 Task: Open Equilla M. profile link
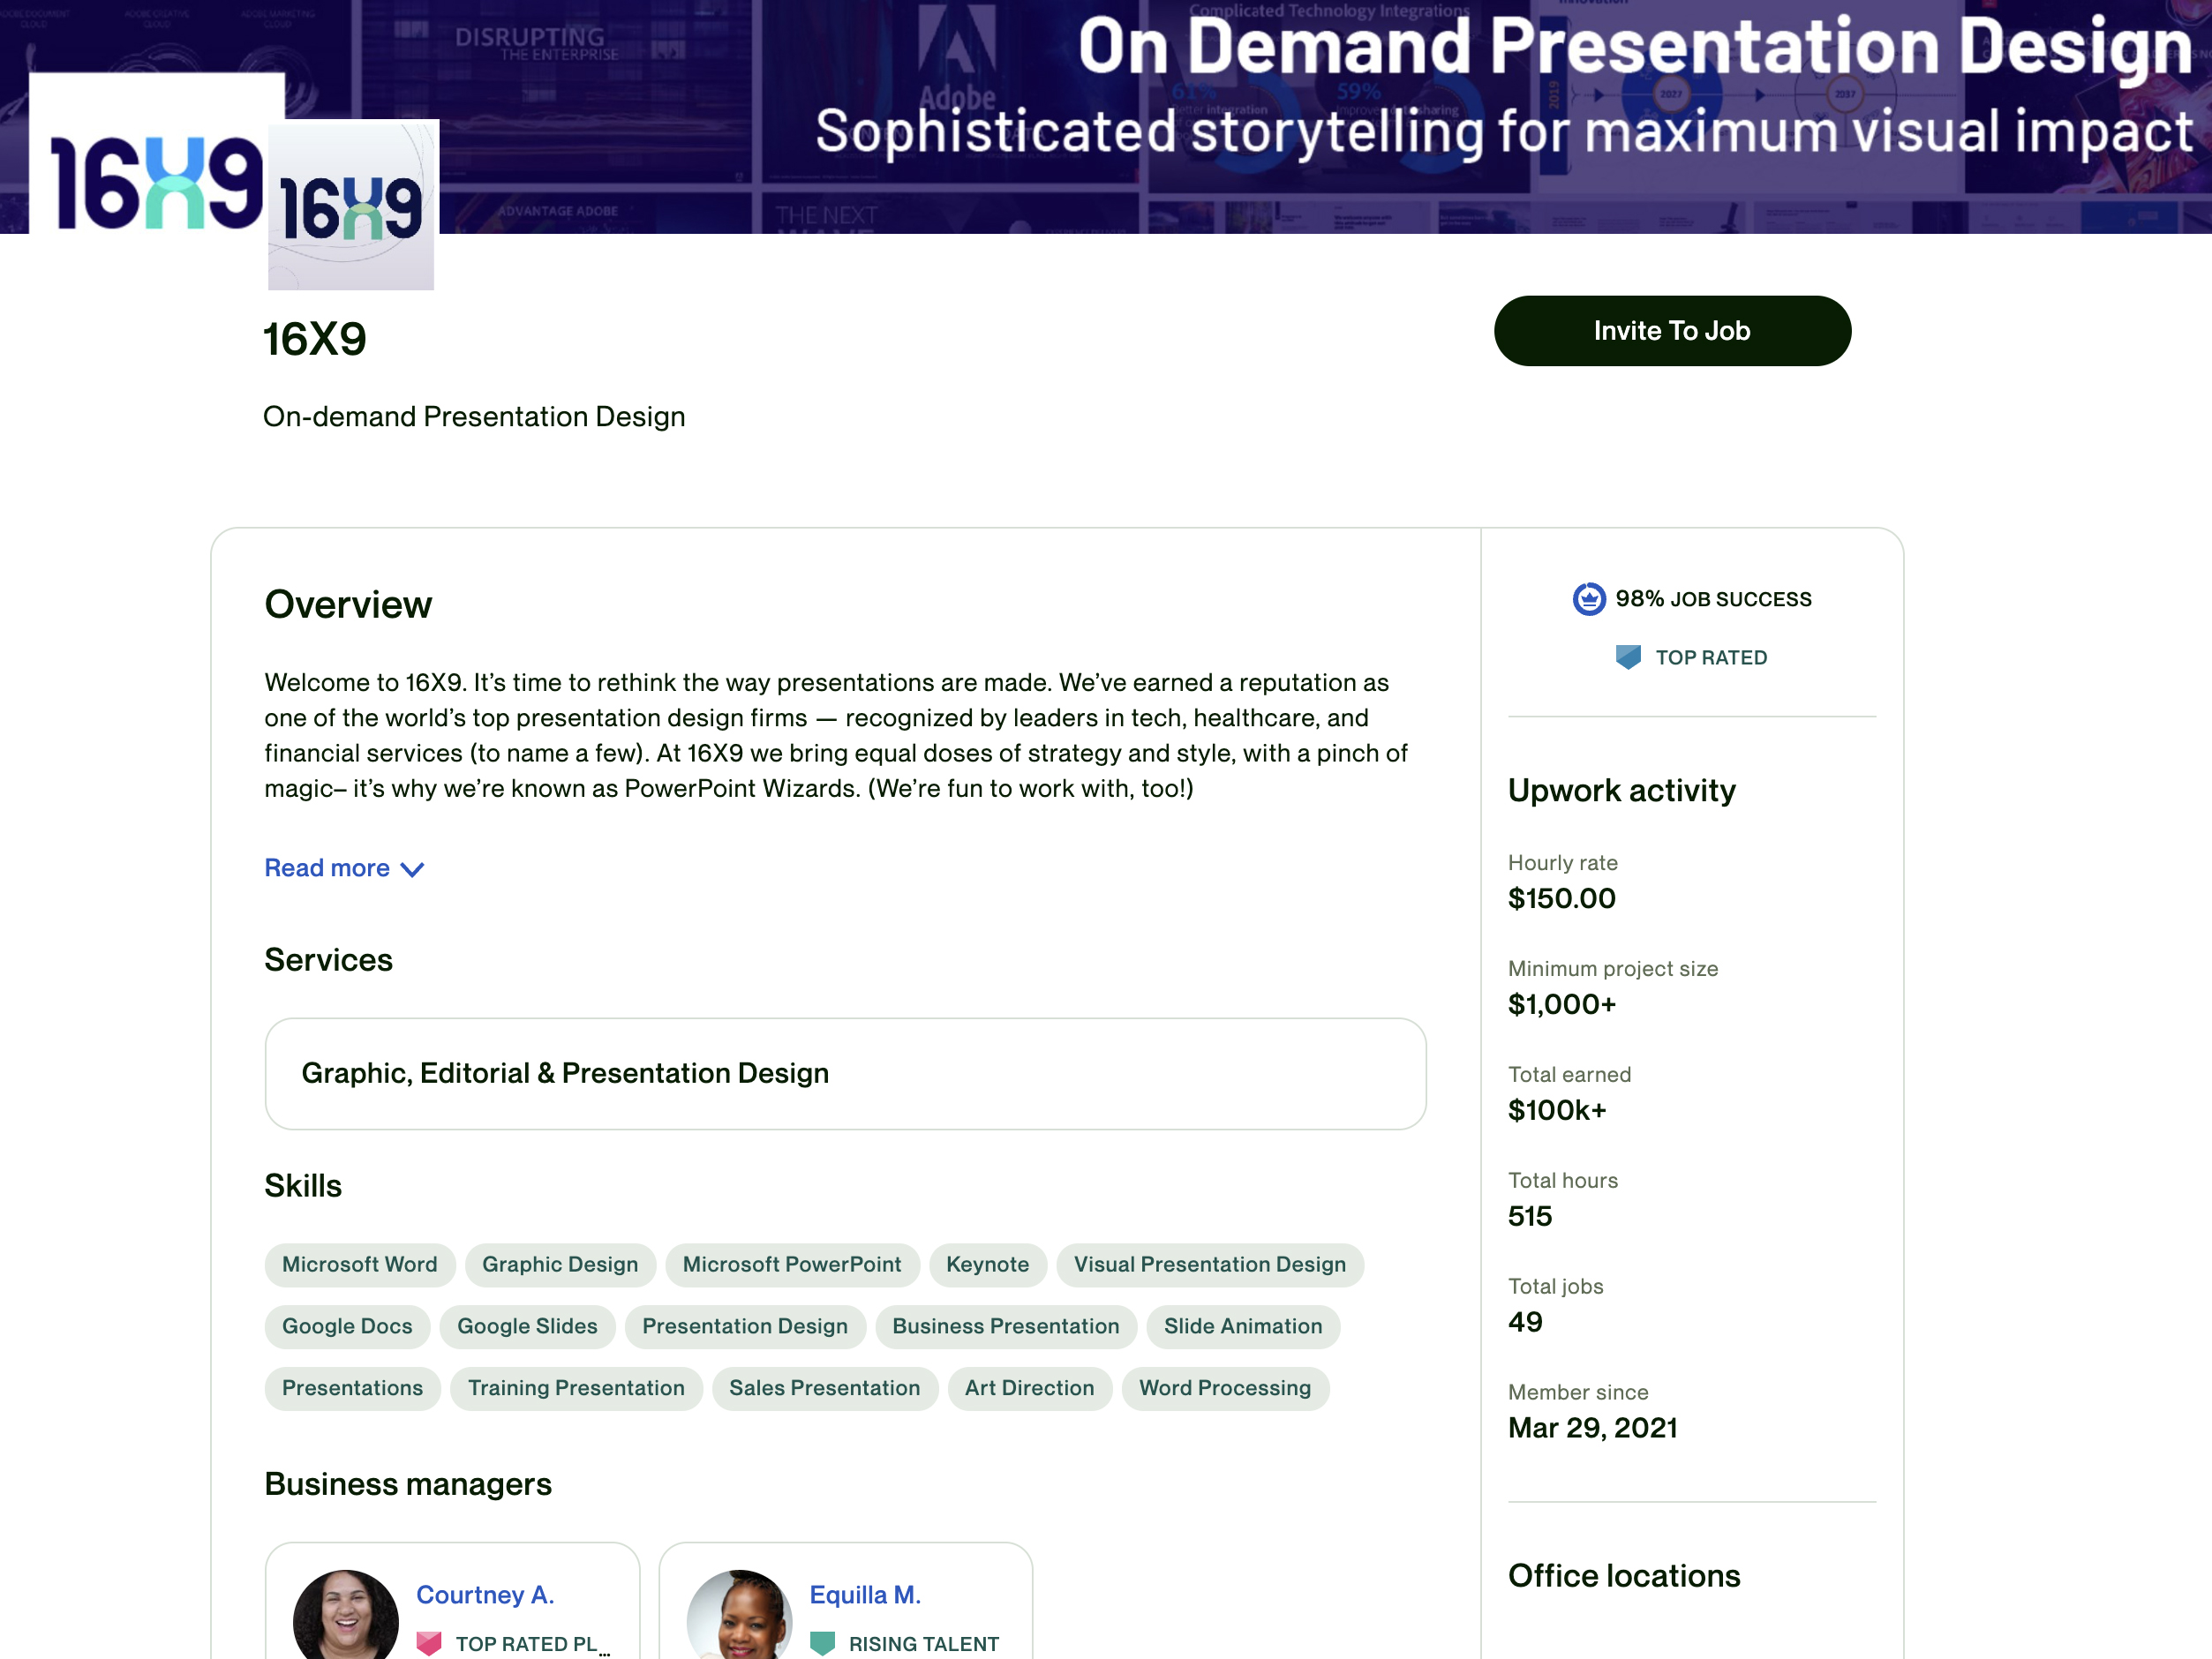click(865, 1595)
